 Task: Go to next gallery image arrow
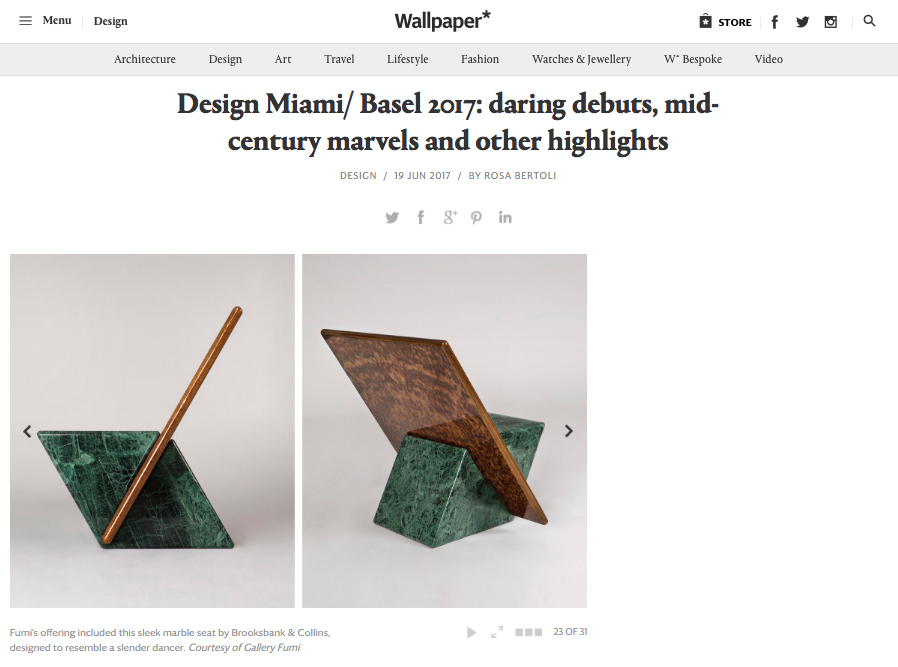[x=569, y=431]
